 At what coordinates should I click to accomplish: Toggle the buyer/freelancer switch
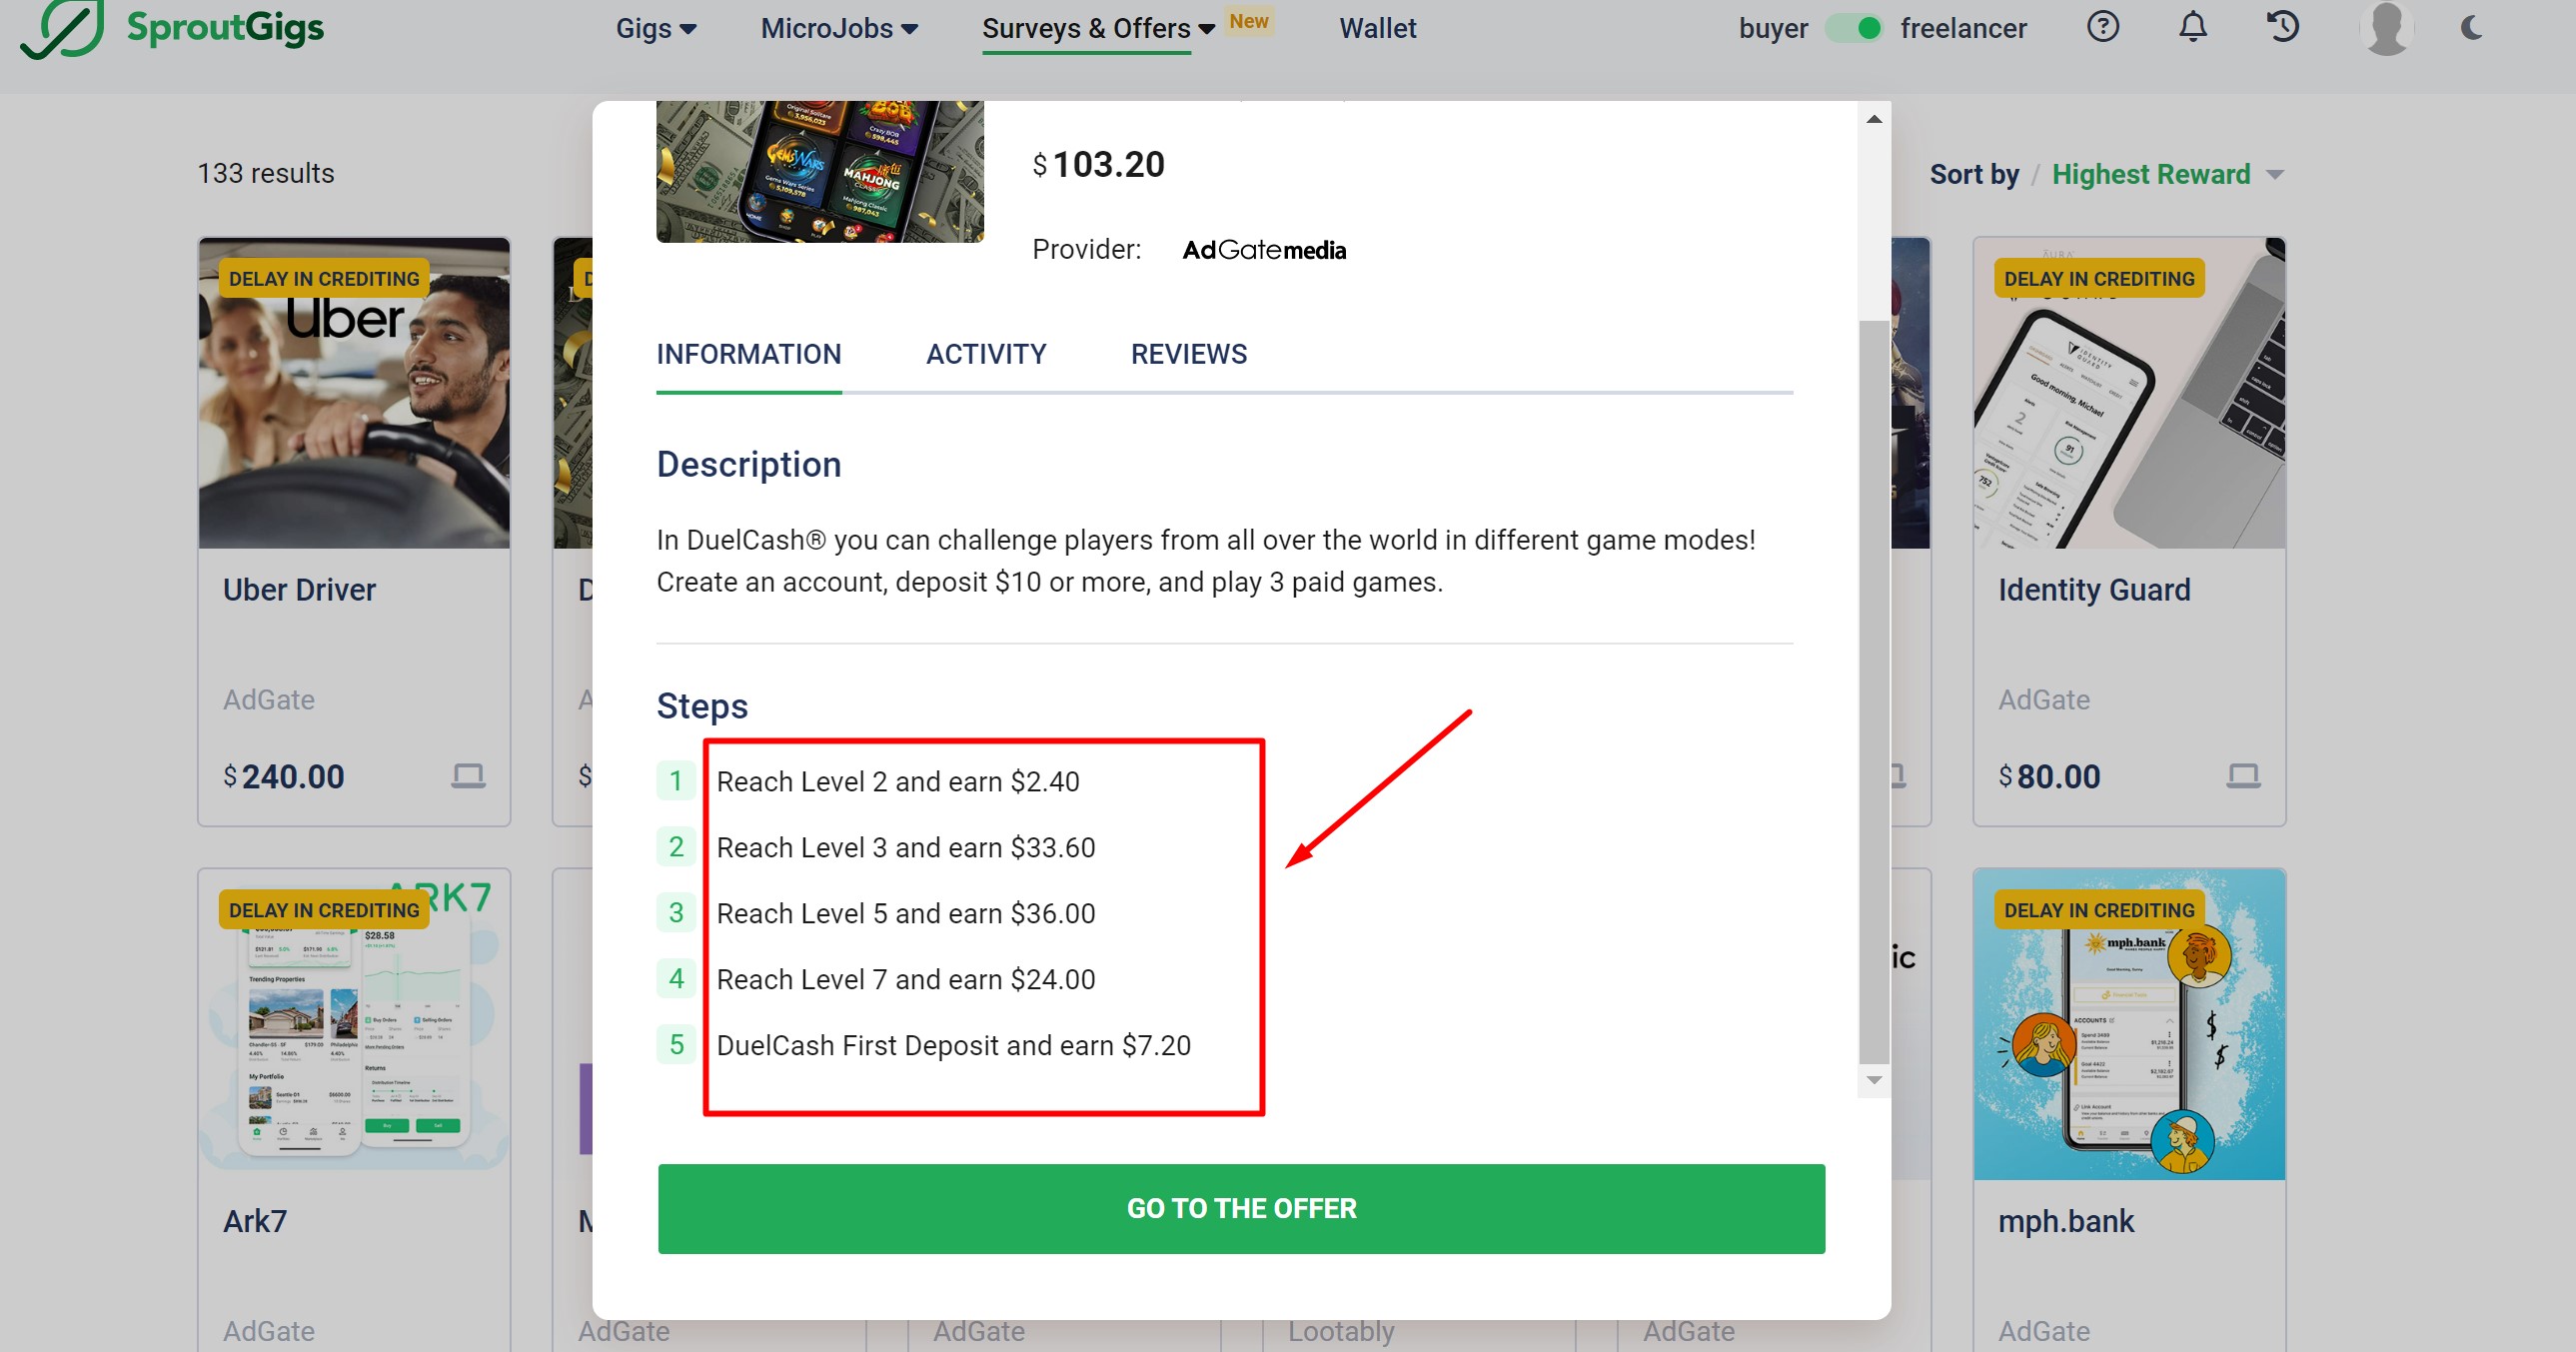click(x=1854, y=28)
